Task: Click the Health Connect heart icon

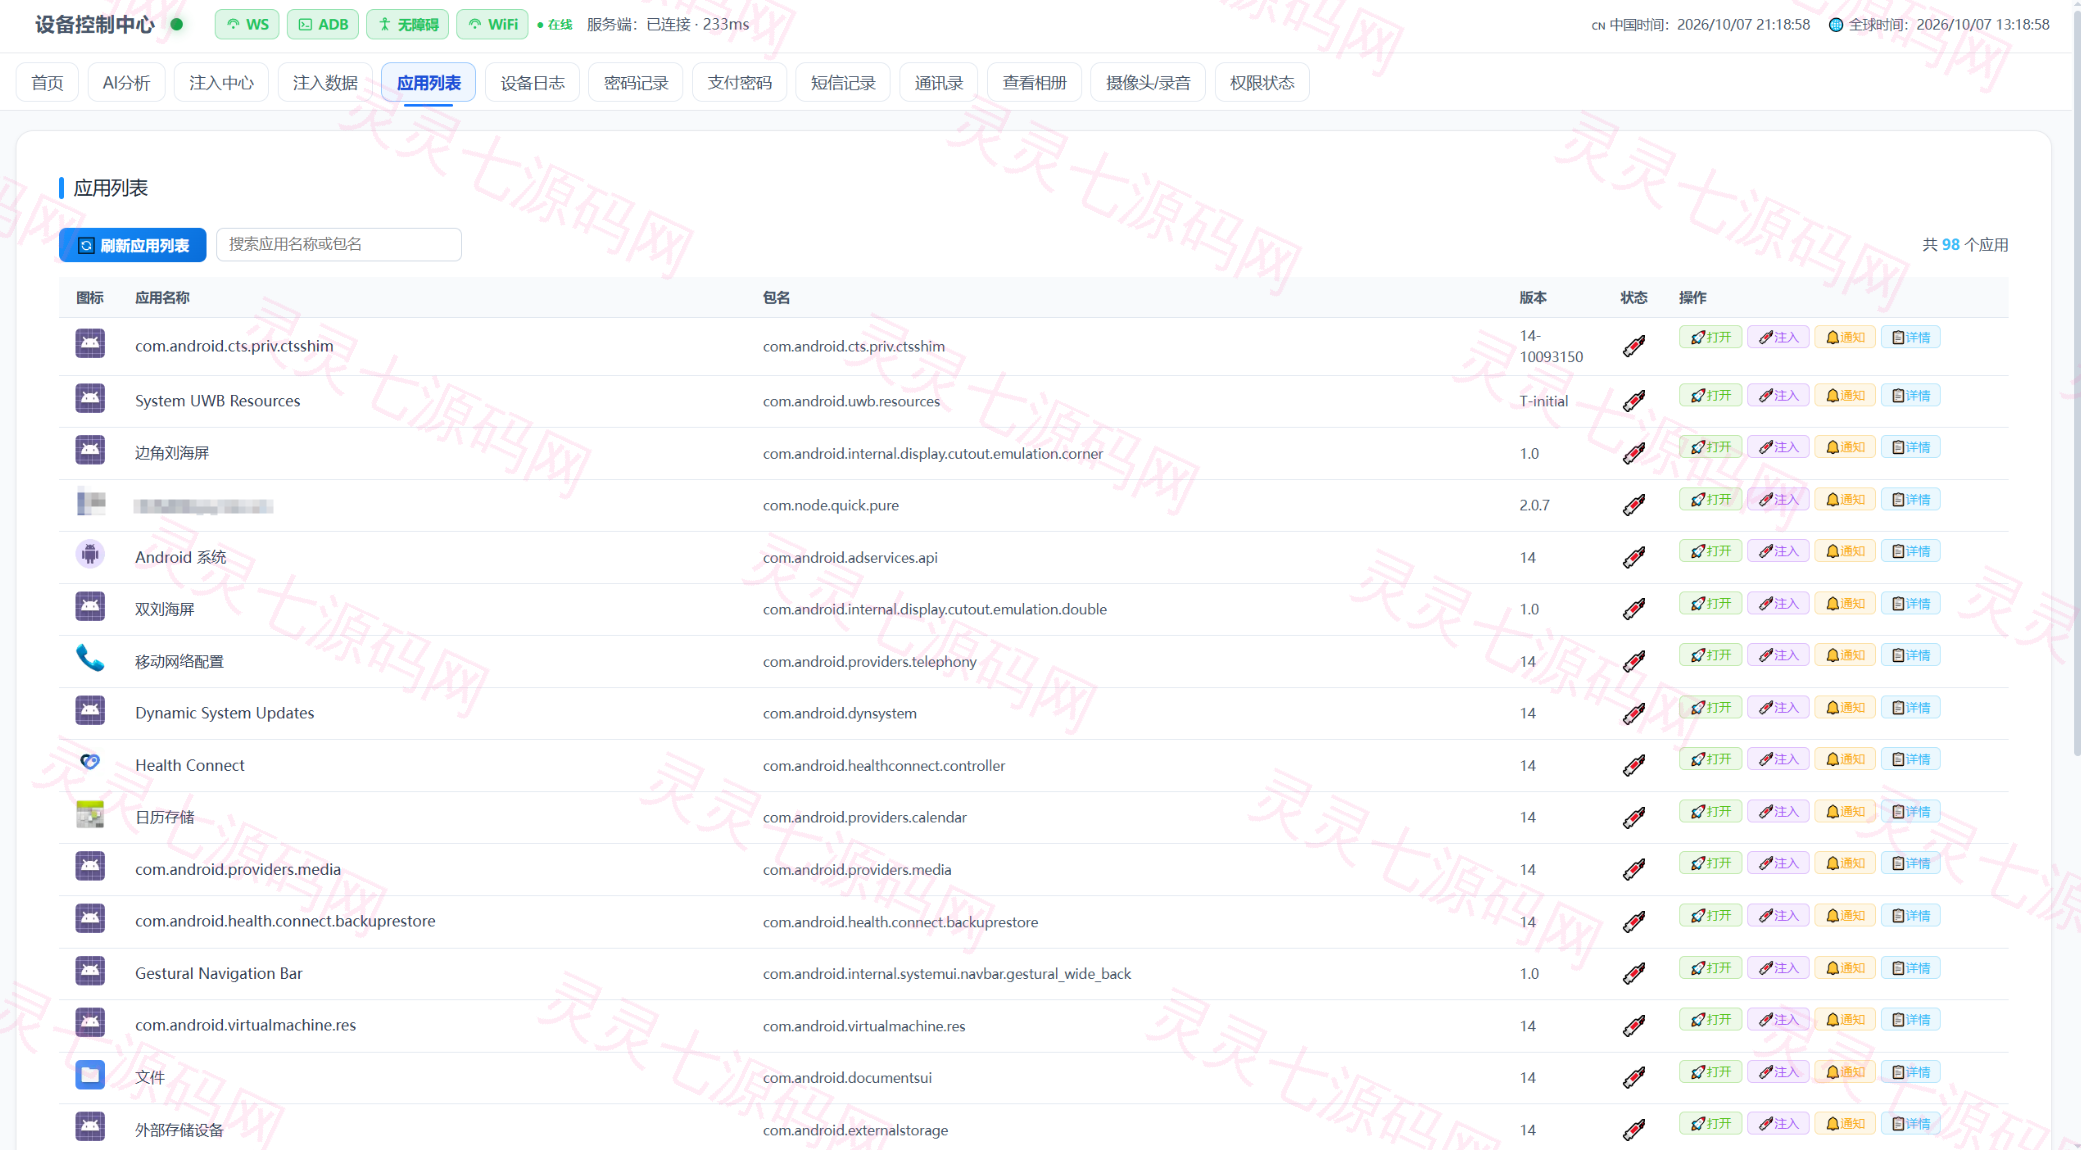Action: coord(90,762)
